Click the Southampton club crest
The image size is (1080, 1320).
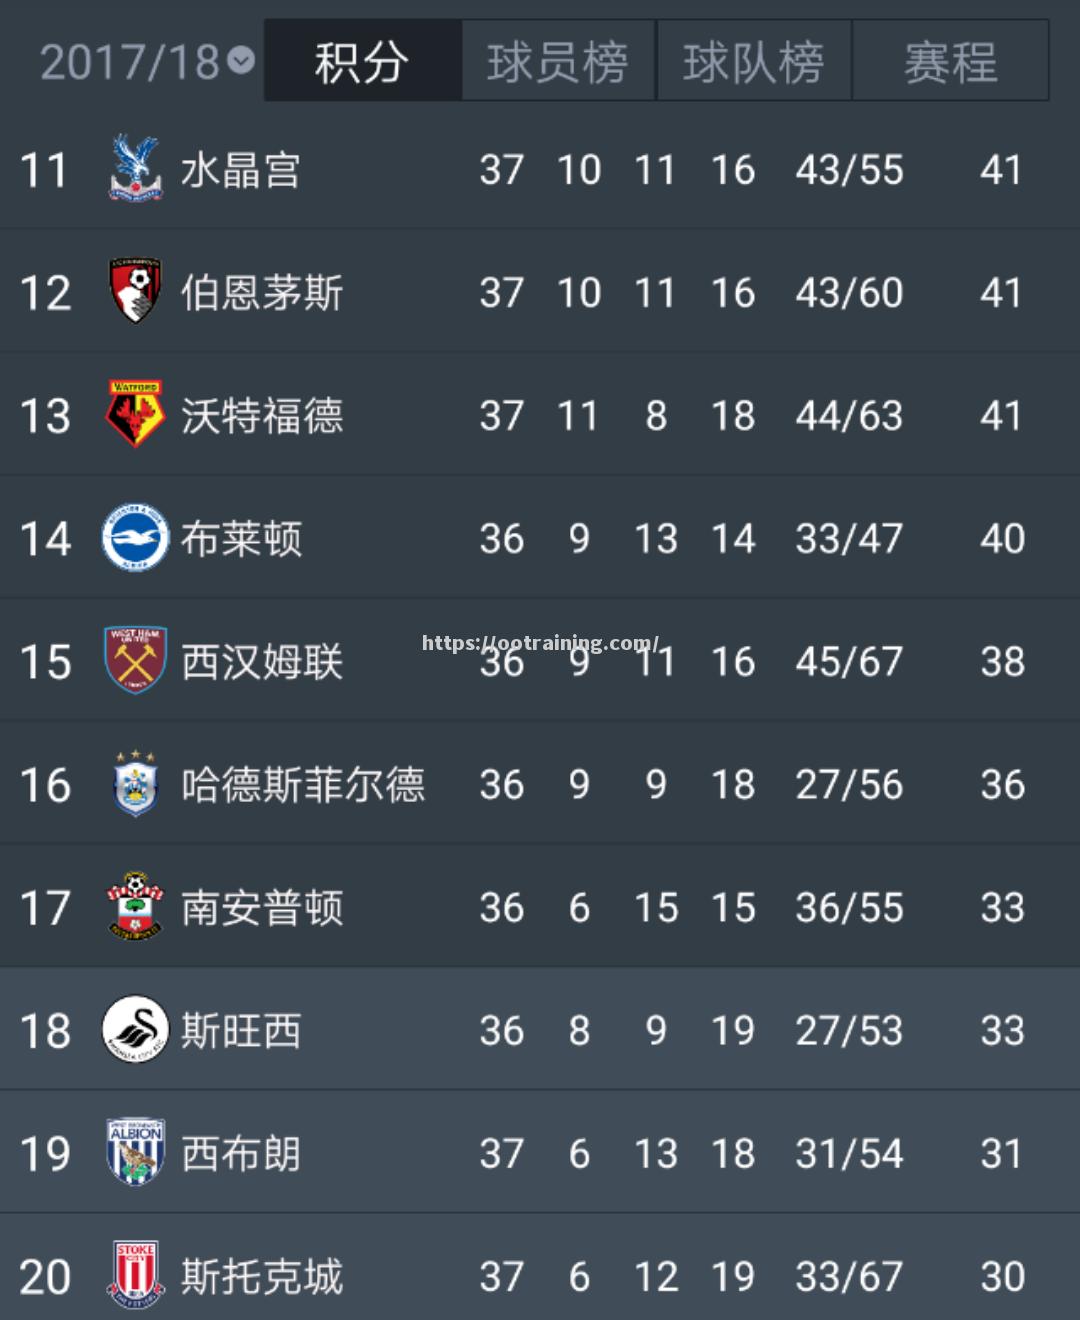[135, 906]
